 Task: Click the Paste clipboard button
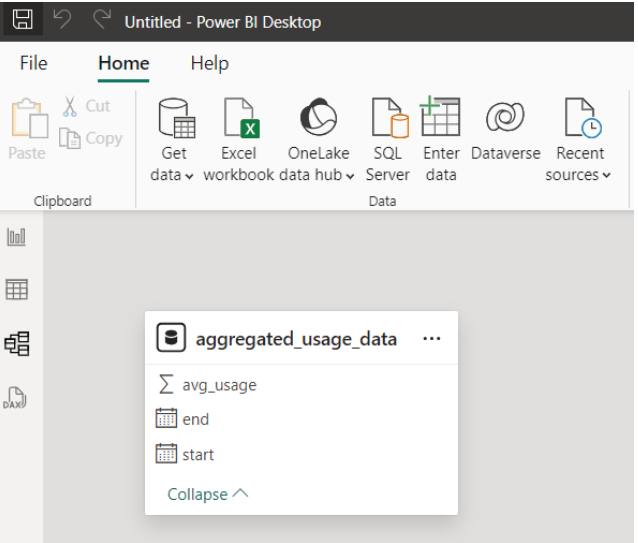(x=27, y=129)
